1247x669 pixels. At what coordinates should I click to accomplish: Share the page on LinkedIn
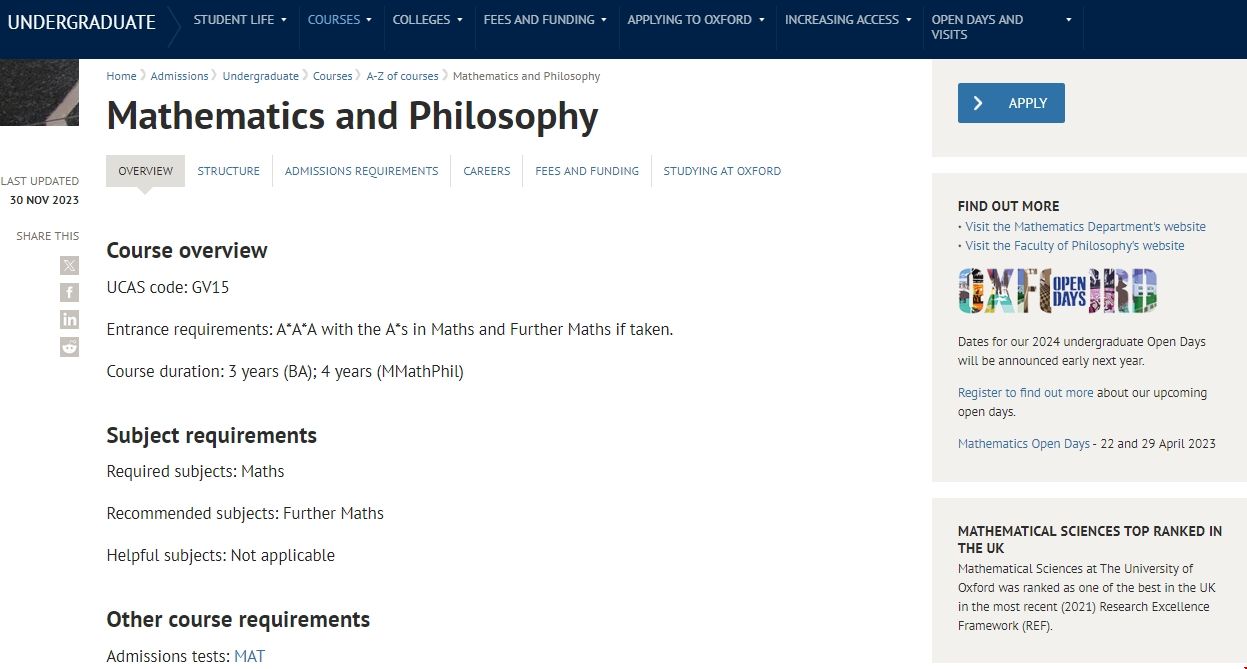tap(69, 319)
